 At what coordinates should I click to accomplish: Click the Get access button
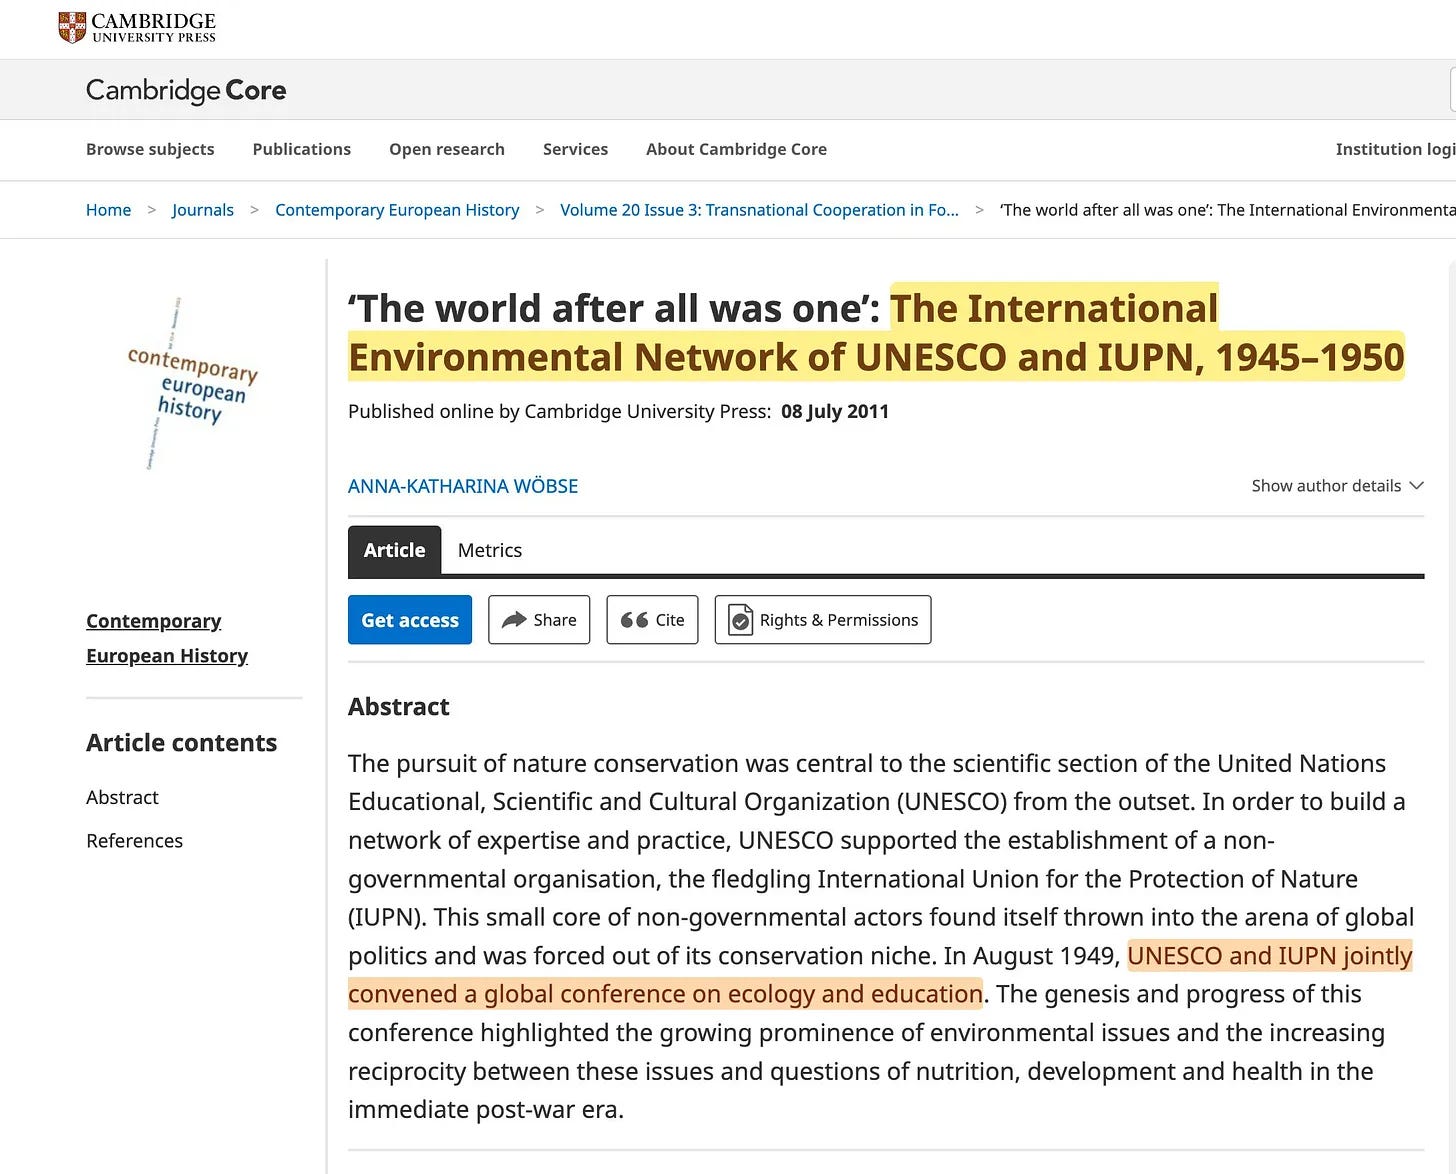click(410, 620)
